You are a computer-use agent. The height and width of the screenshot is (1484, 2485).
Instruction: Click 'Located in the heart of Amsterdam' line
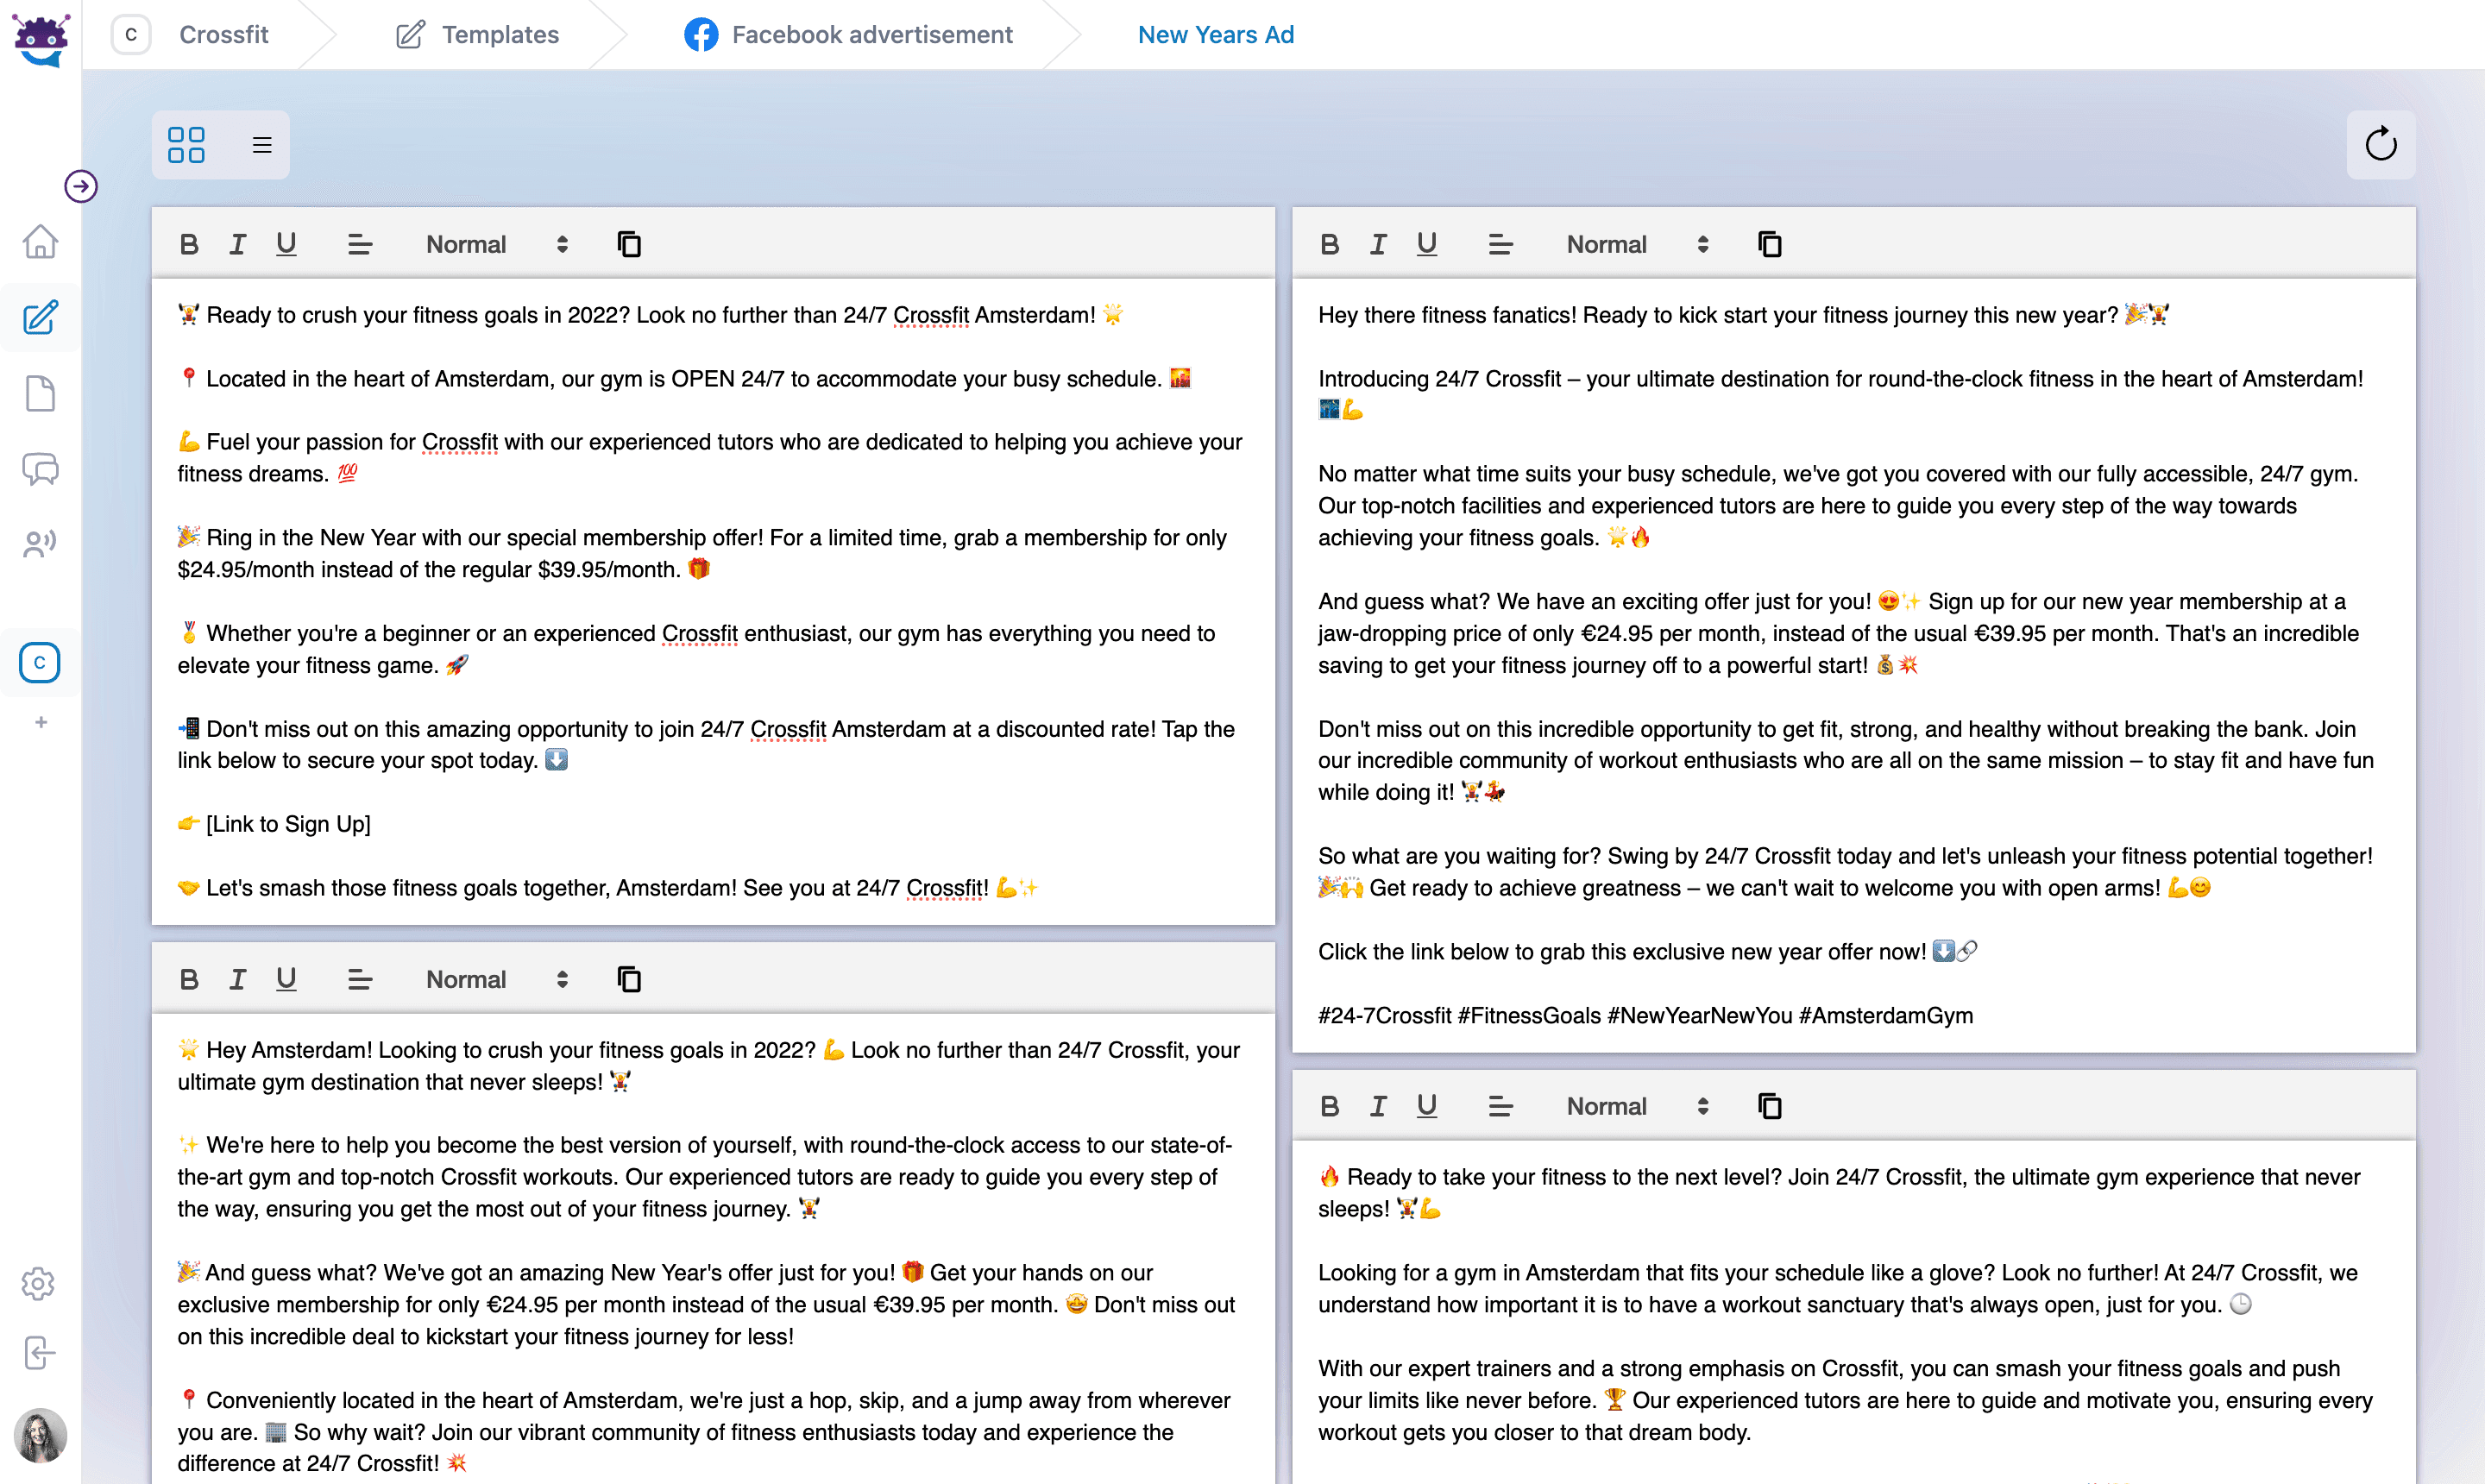click(684, 379)
